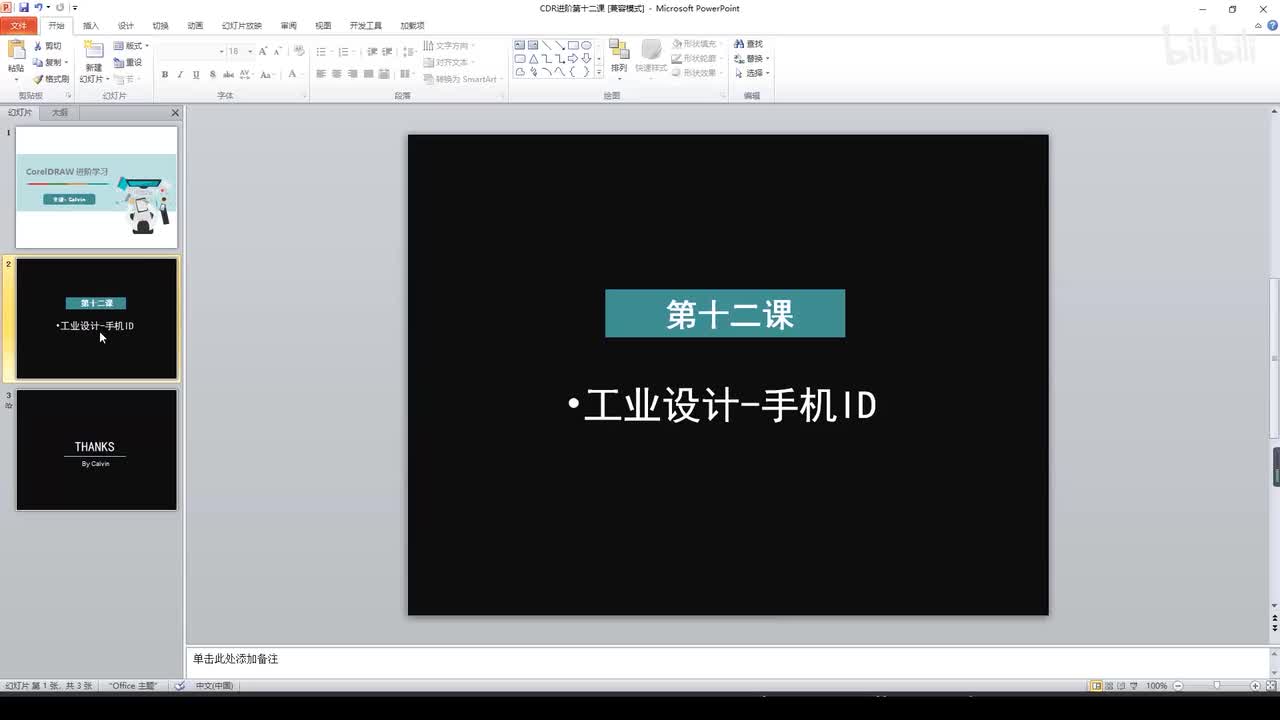1280x720 pixels.
Task: Click the New Slide (新建幻灯片) icon
Action: coord(93,50)
